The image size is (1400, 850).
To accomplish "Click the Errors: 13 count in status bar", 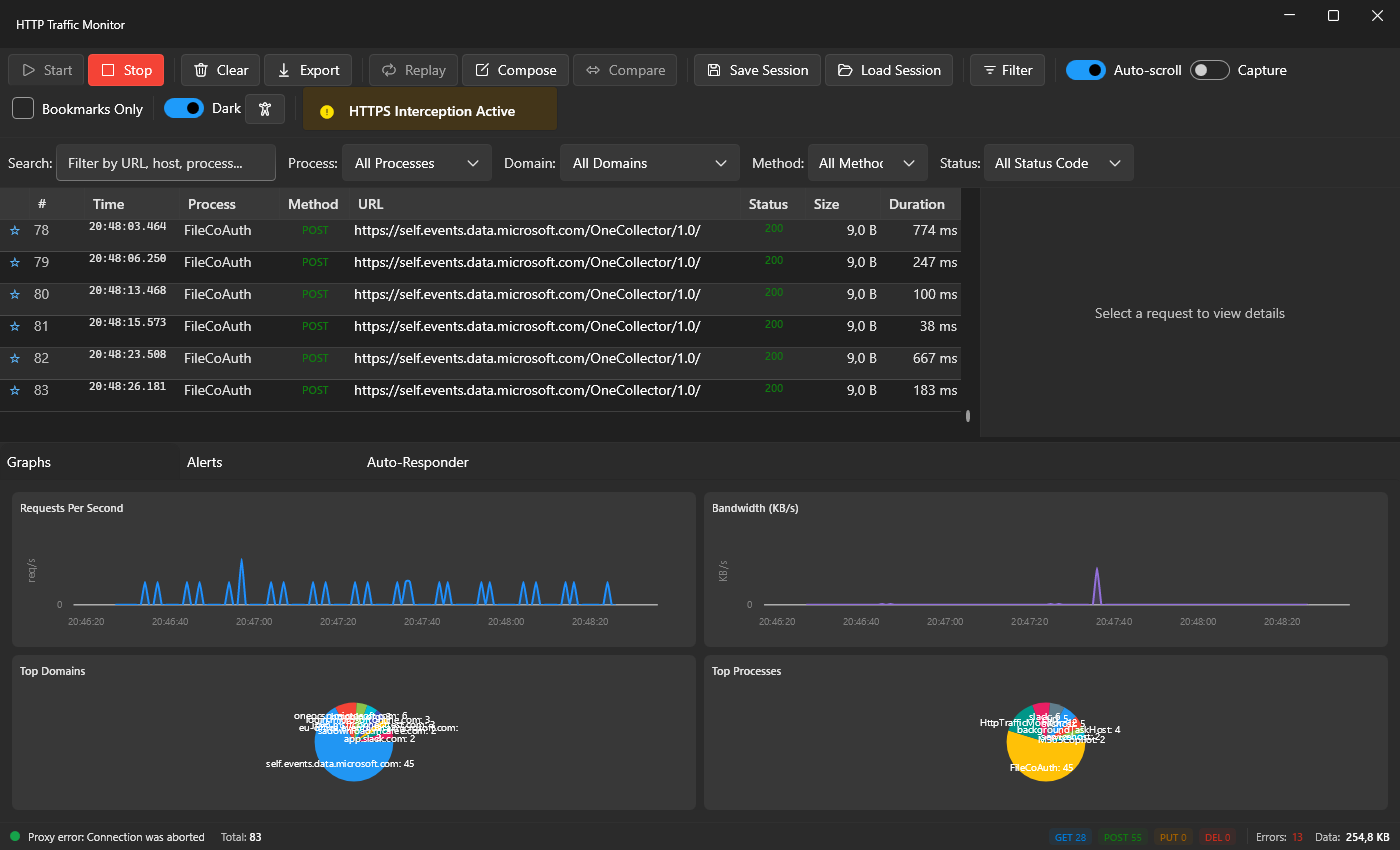I will click(1279, 837).
